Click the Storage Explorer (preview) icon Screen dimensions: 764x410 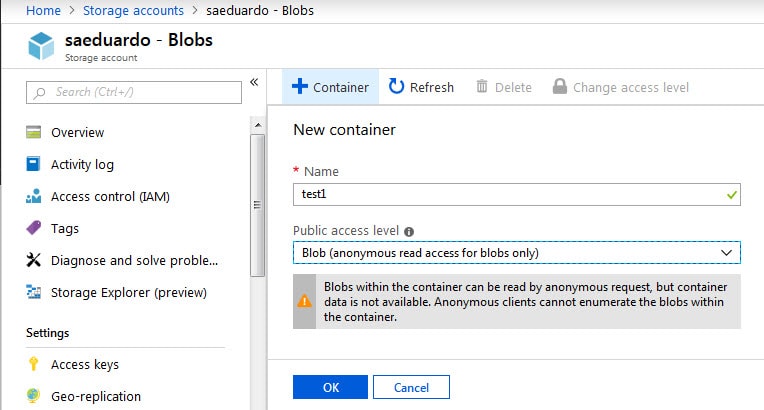point(34,292)
